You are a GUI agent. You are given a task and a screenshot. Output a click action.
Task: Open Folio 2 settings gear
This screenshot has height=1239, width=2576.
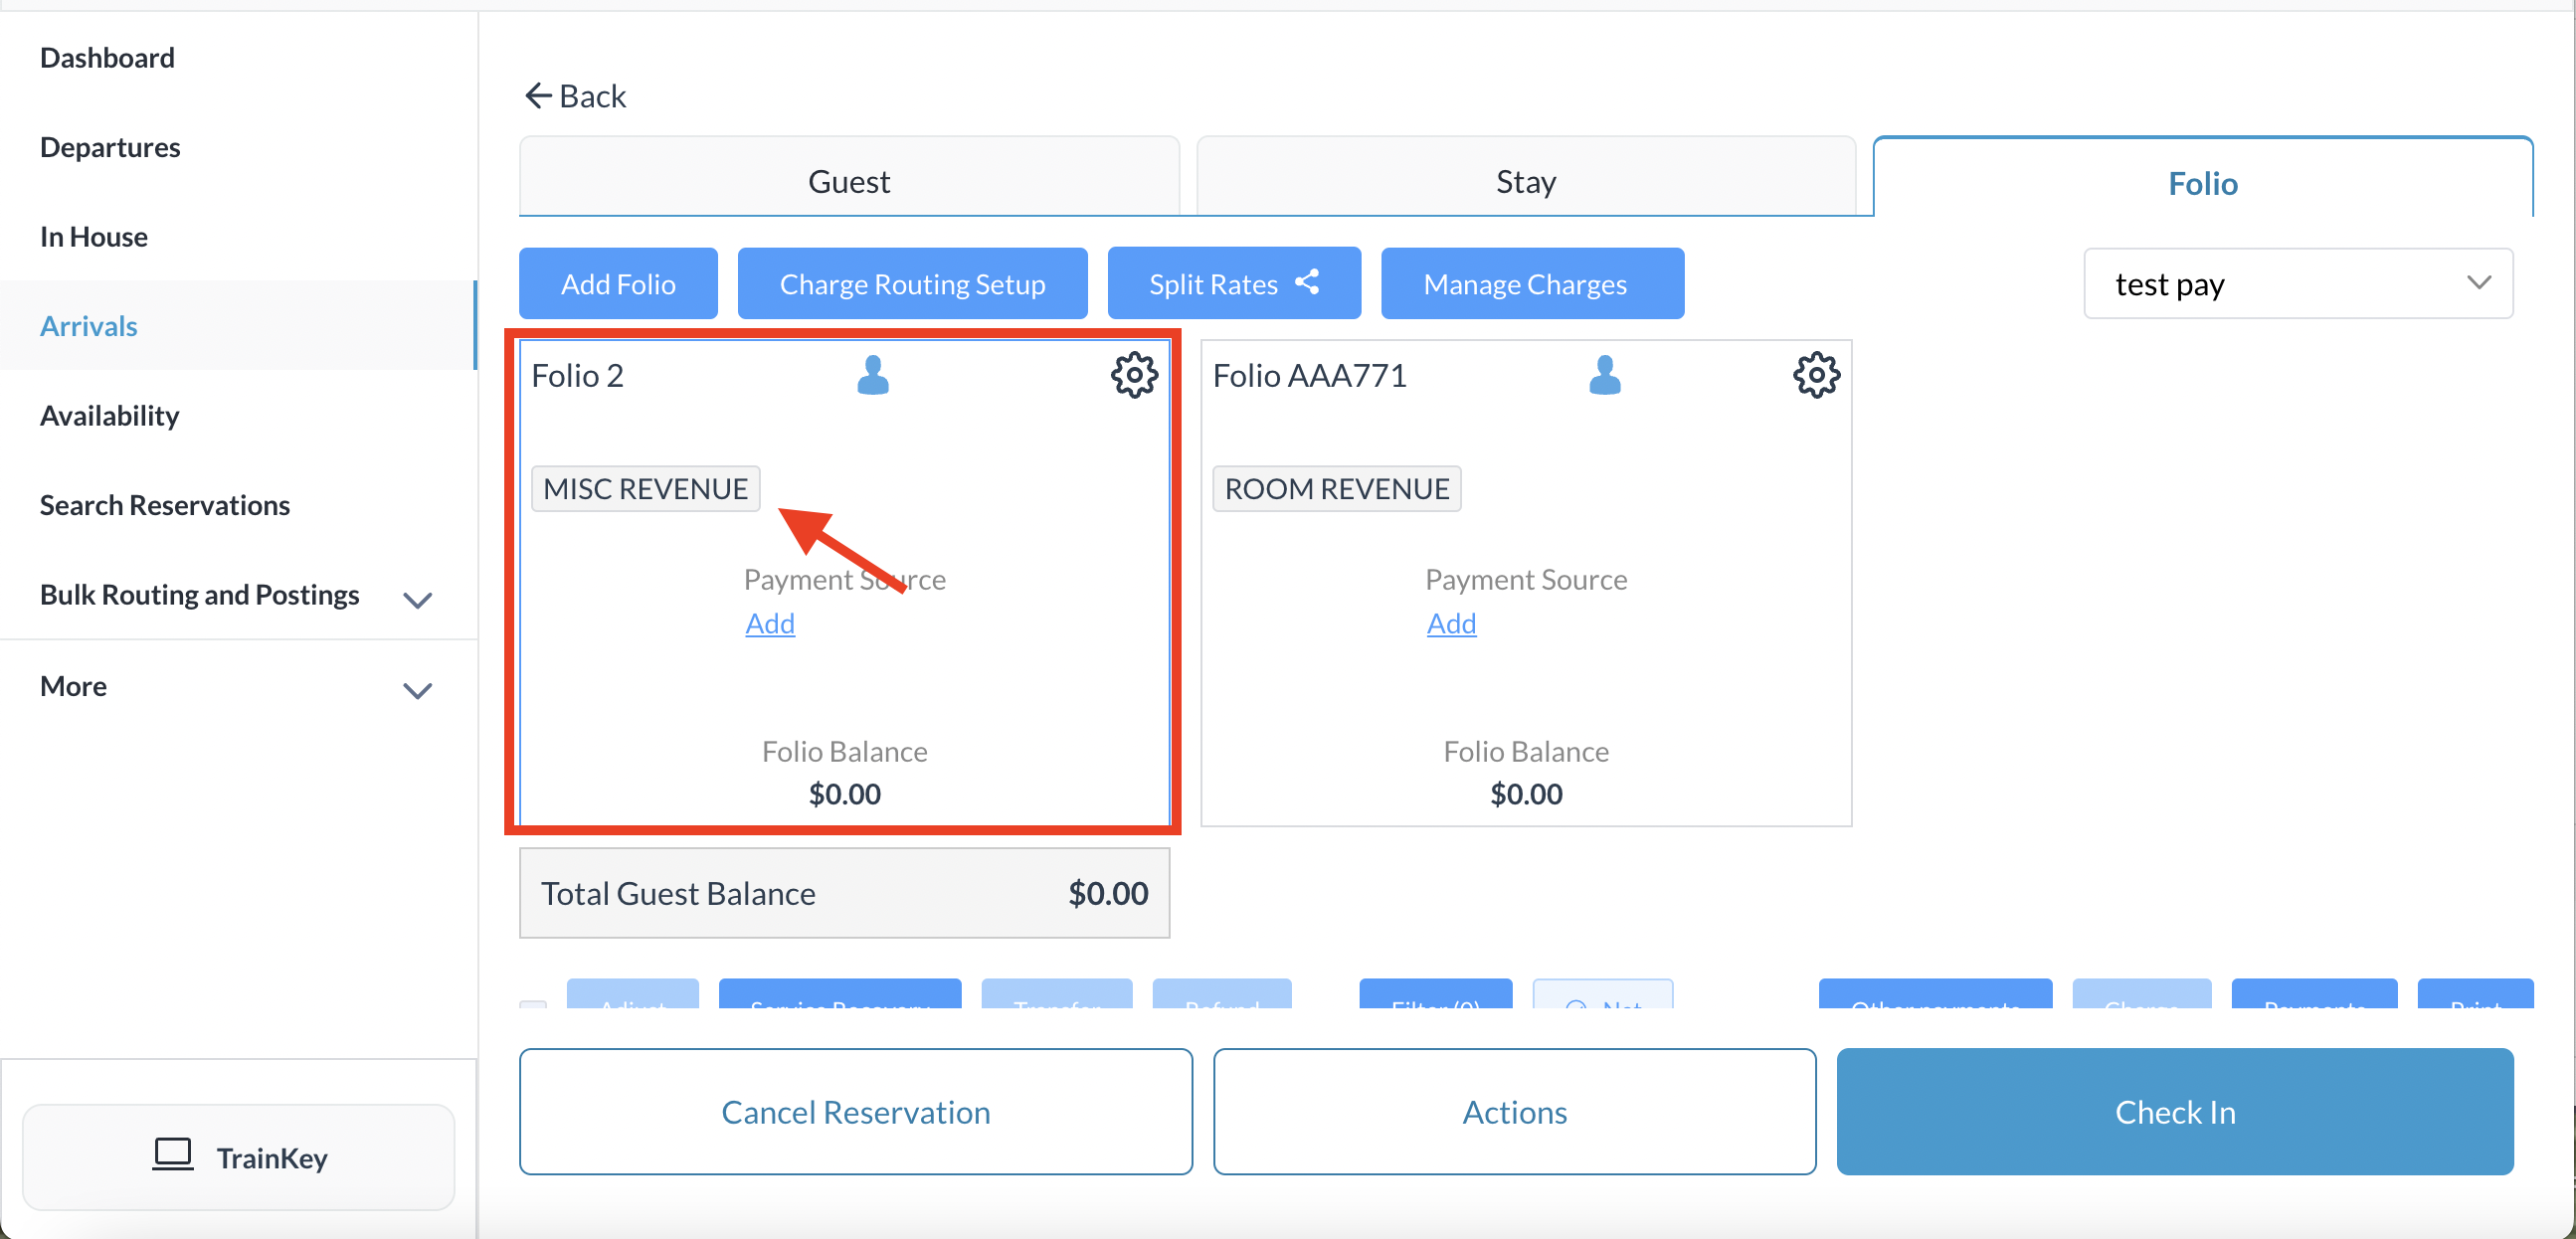(x=1133, y=376)
